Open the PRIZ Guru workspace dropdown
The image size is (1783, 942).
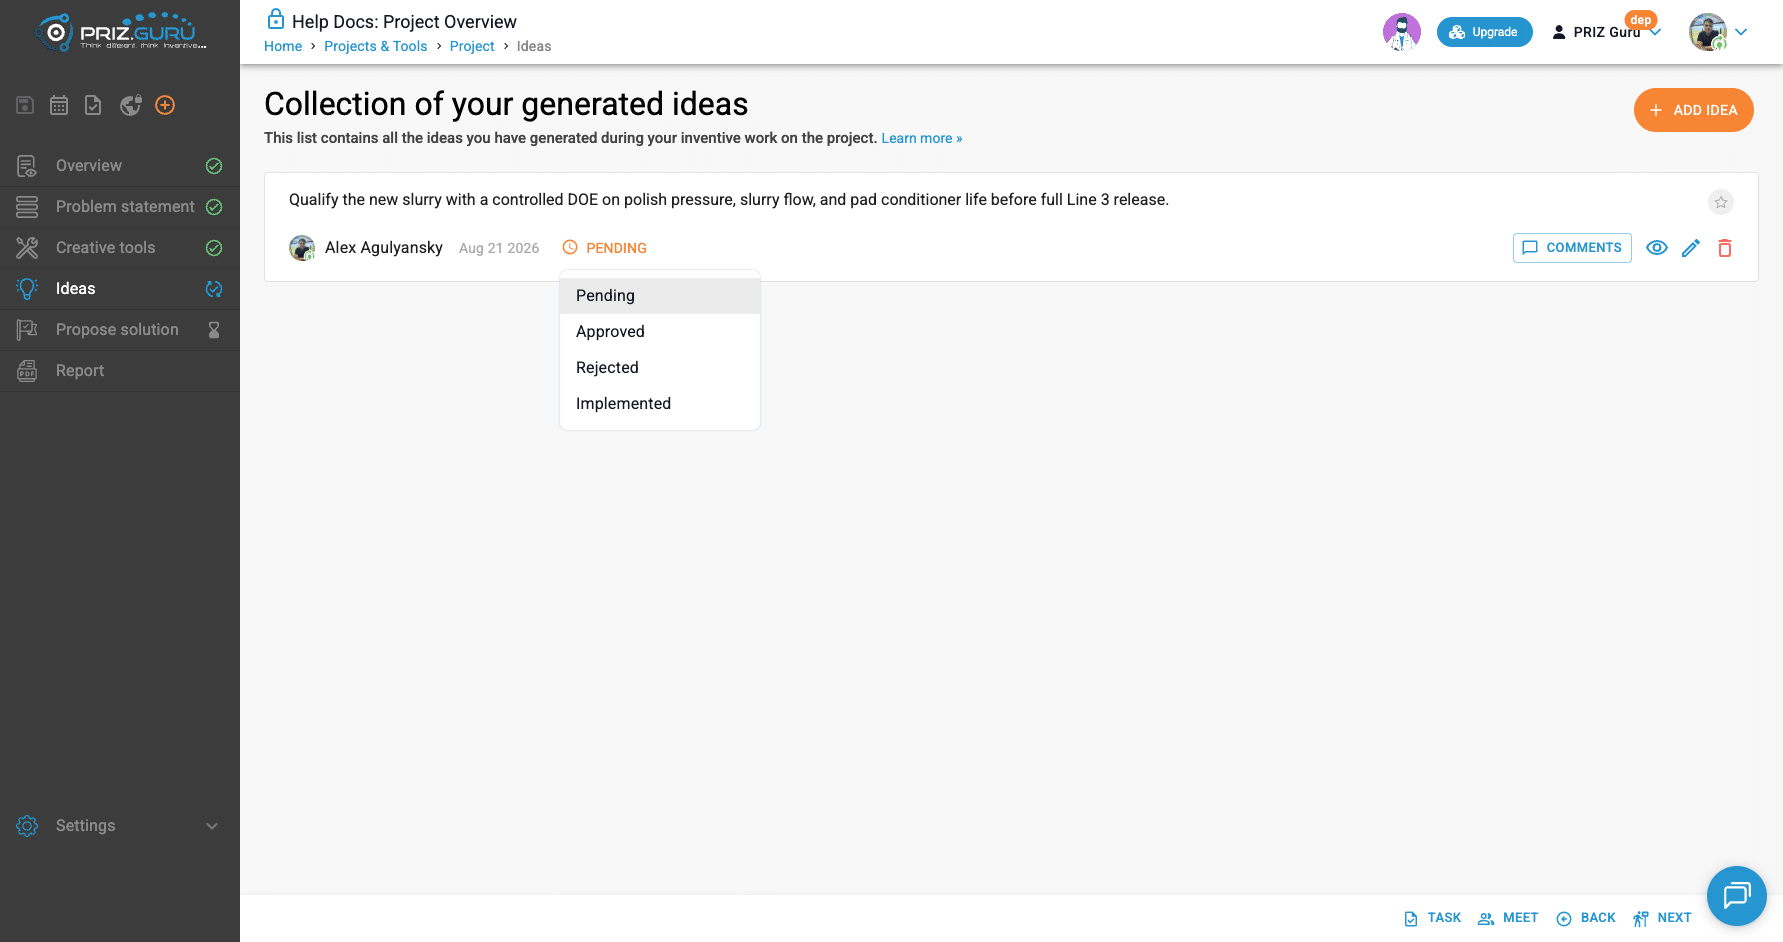[x=1607, y=32]
